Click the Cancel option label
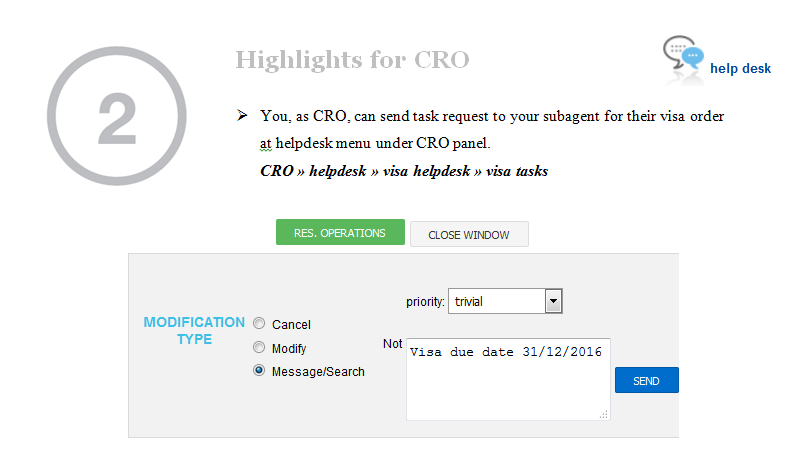This screenshot has height=467, width=807. point(291,324)
